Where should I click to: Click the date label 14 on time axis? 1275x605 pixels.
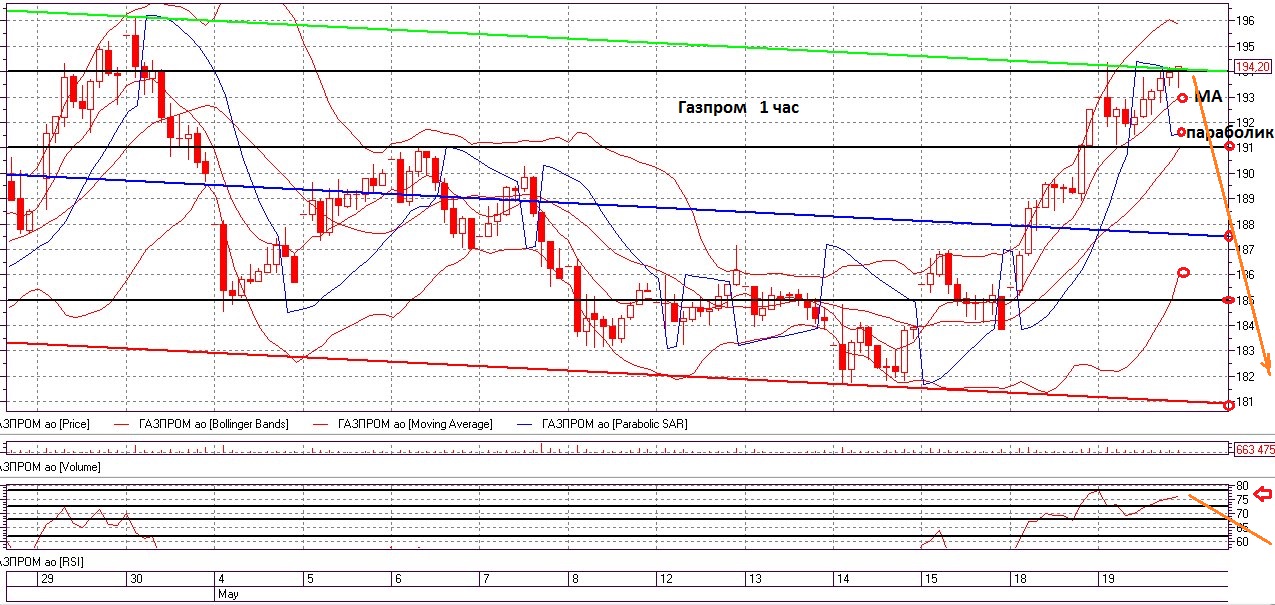(844, 579)
